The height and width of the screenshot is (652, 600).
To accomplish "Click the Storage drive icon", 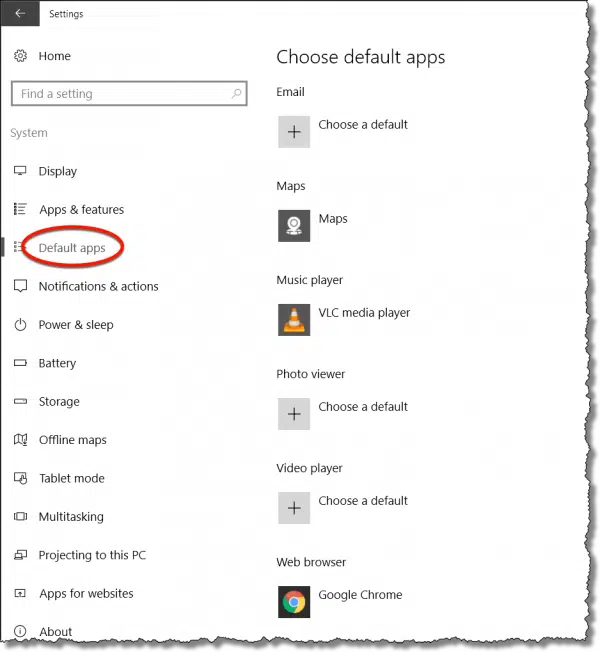I will [x=20, y=401].
